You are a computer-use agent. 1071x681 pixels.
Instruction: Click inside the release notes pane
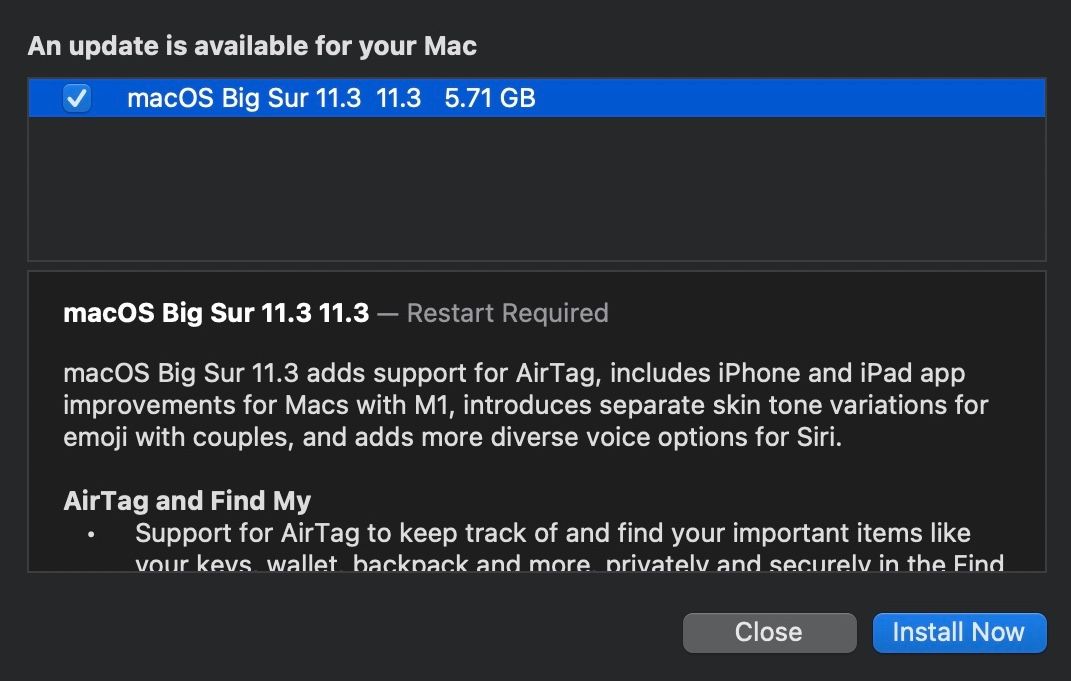point(537,420)
